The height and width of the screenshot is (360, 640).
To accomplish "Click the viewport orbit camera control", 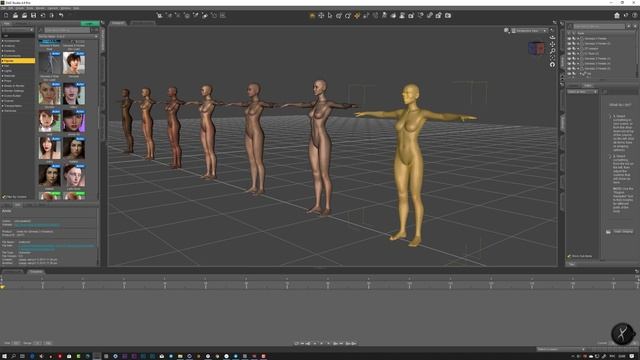I will [x=552, y=37].
